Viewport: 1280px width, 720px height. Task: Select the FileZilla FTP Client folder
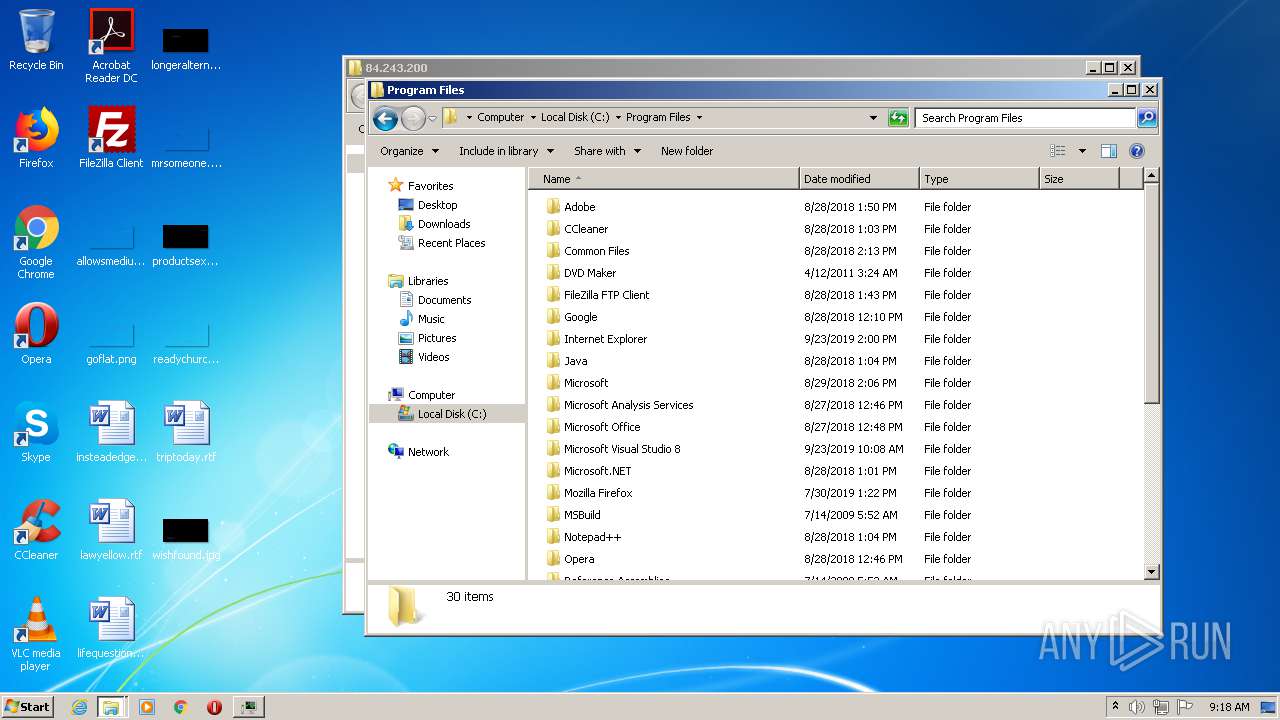606,295
